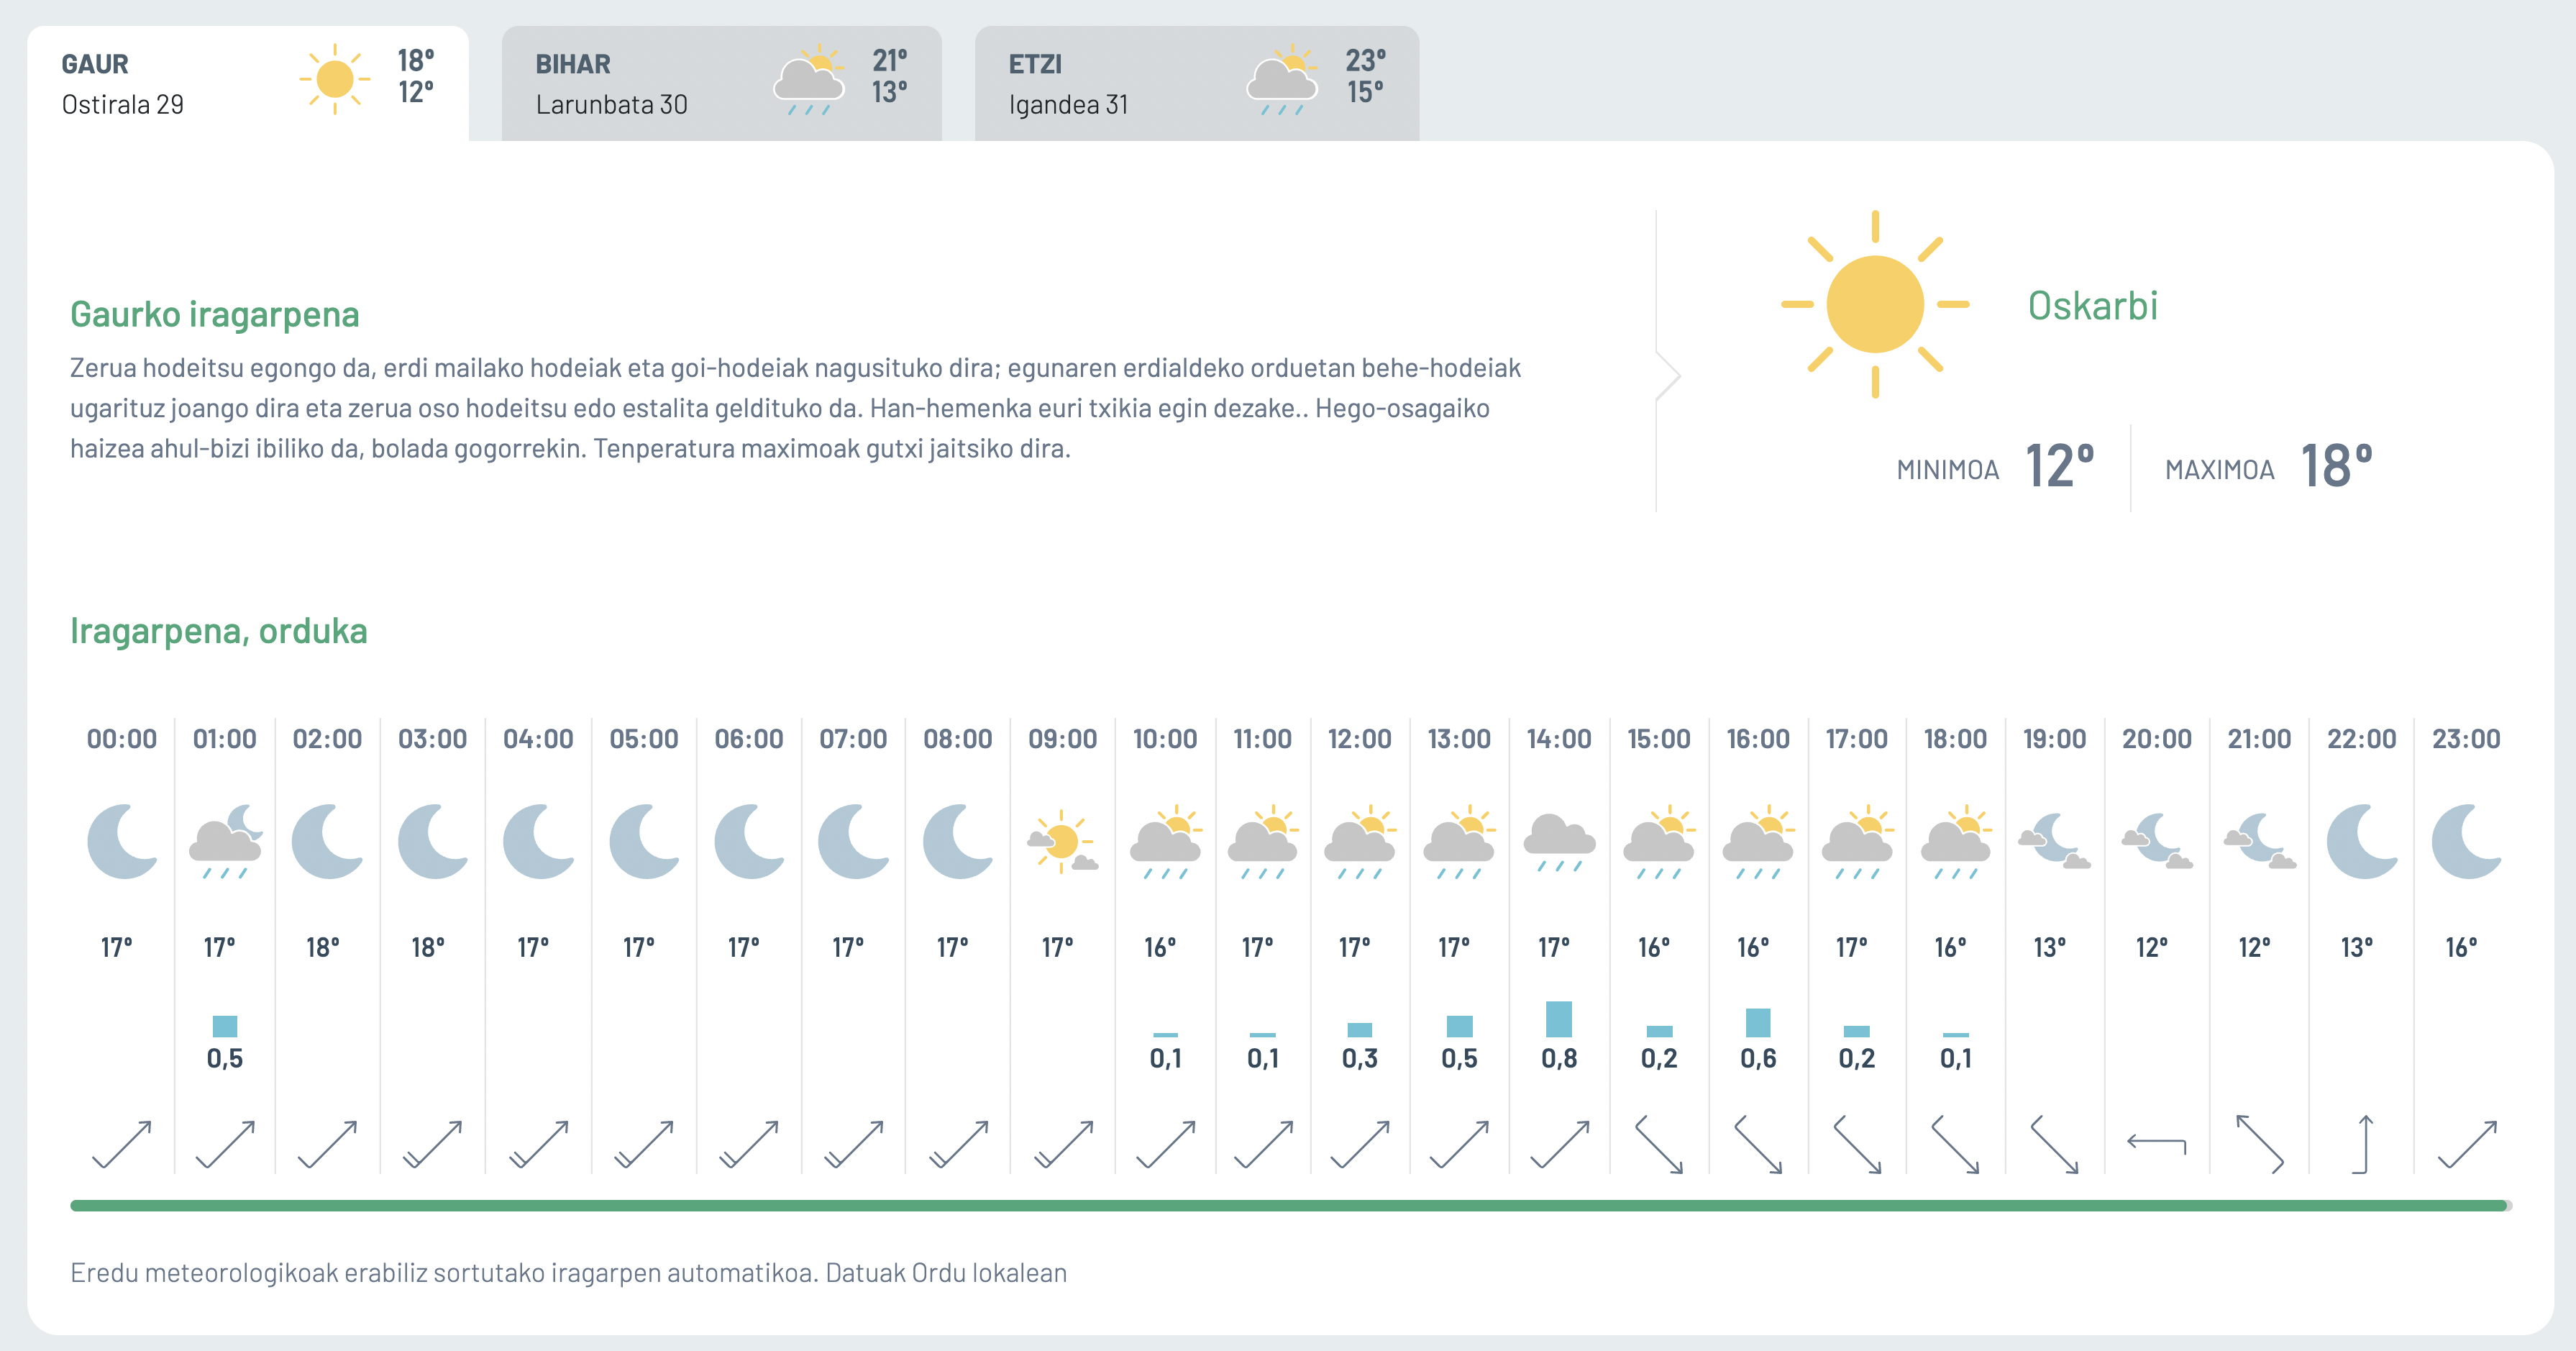Switch to the BIHAR Larunbata 30 tab
This screenshot has width=2576, height=1351.
tap(721, 83)
